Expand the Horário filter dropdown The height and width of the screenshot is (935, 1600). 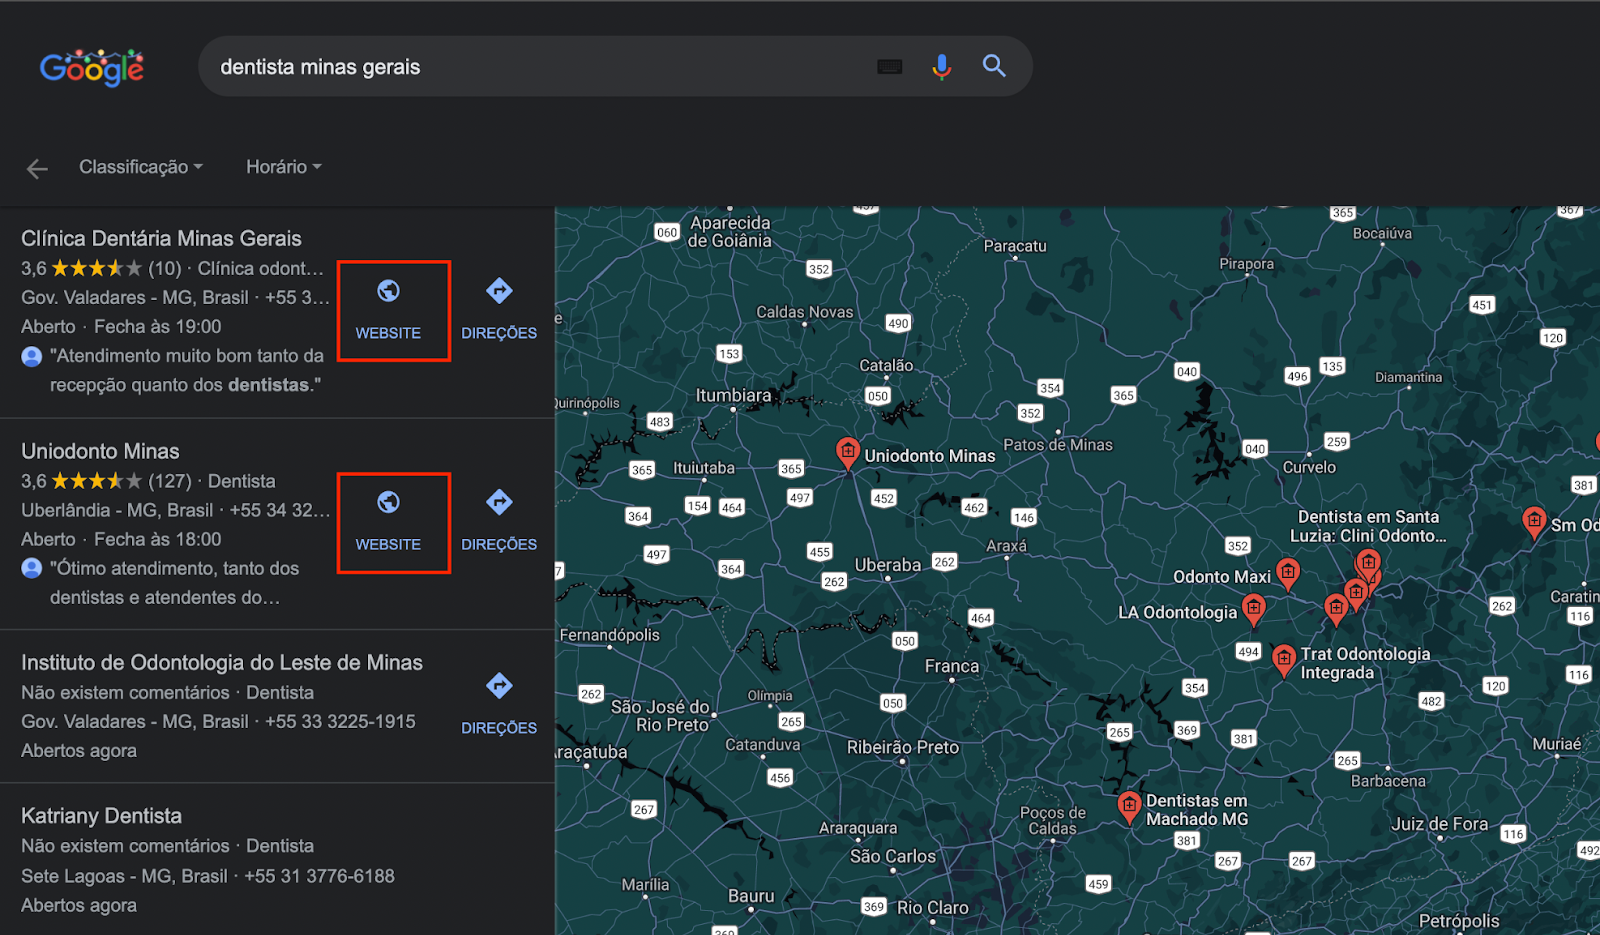(284, 167)
